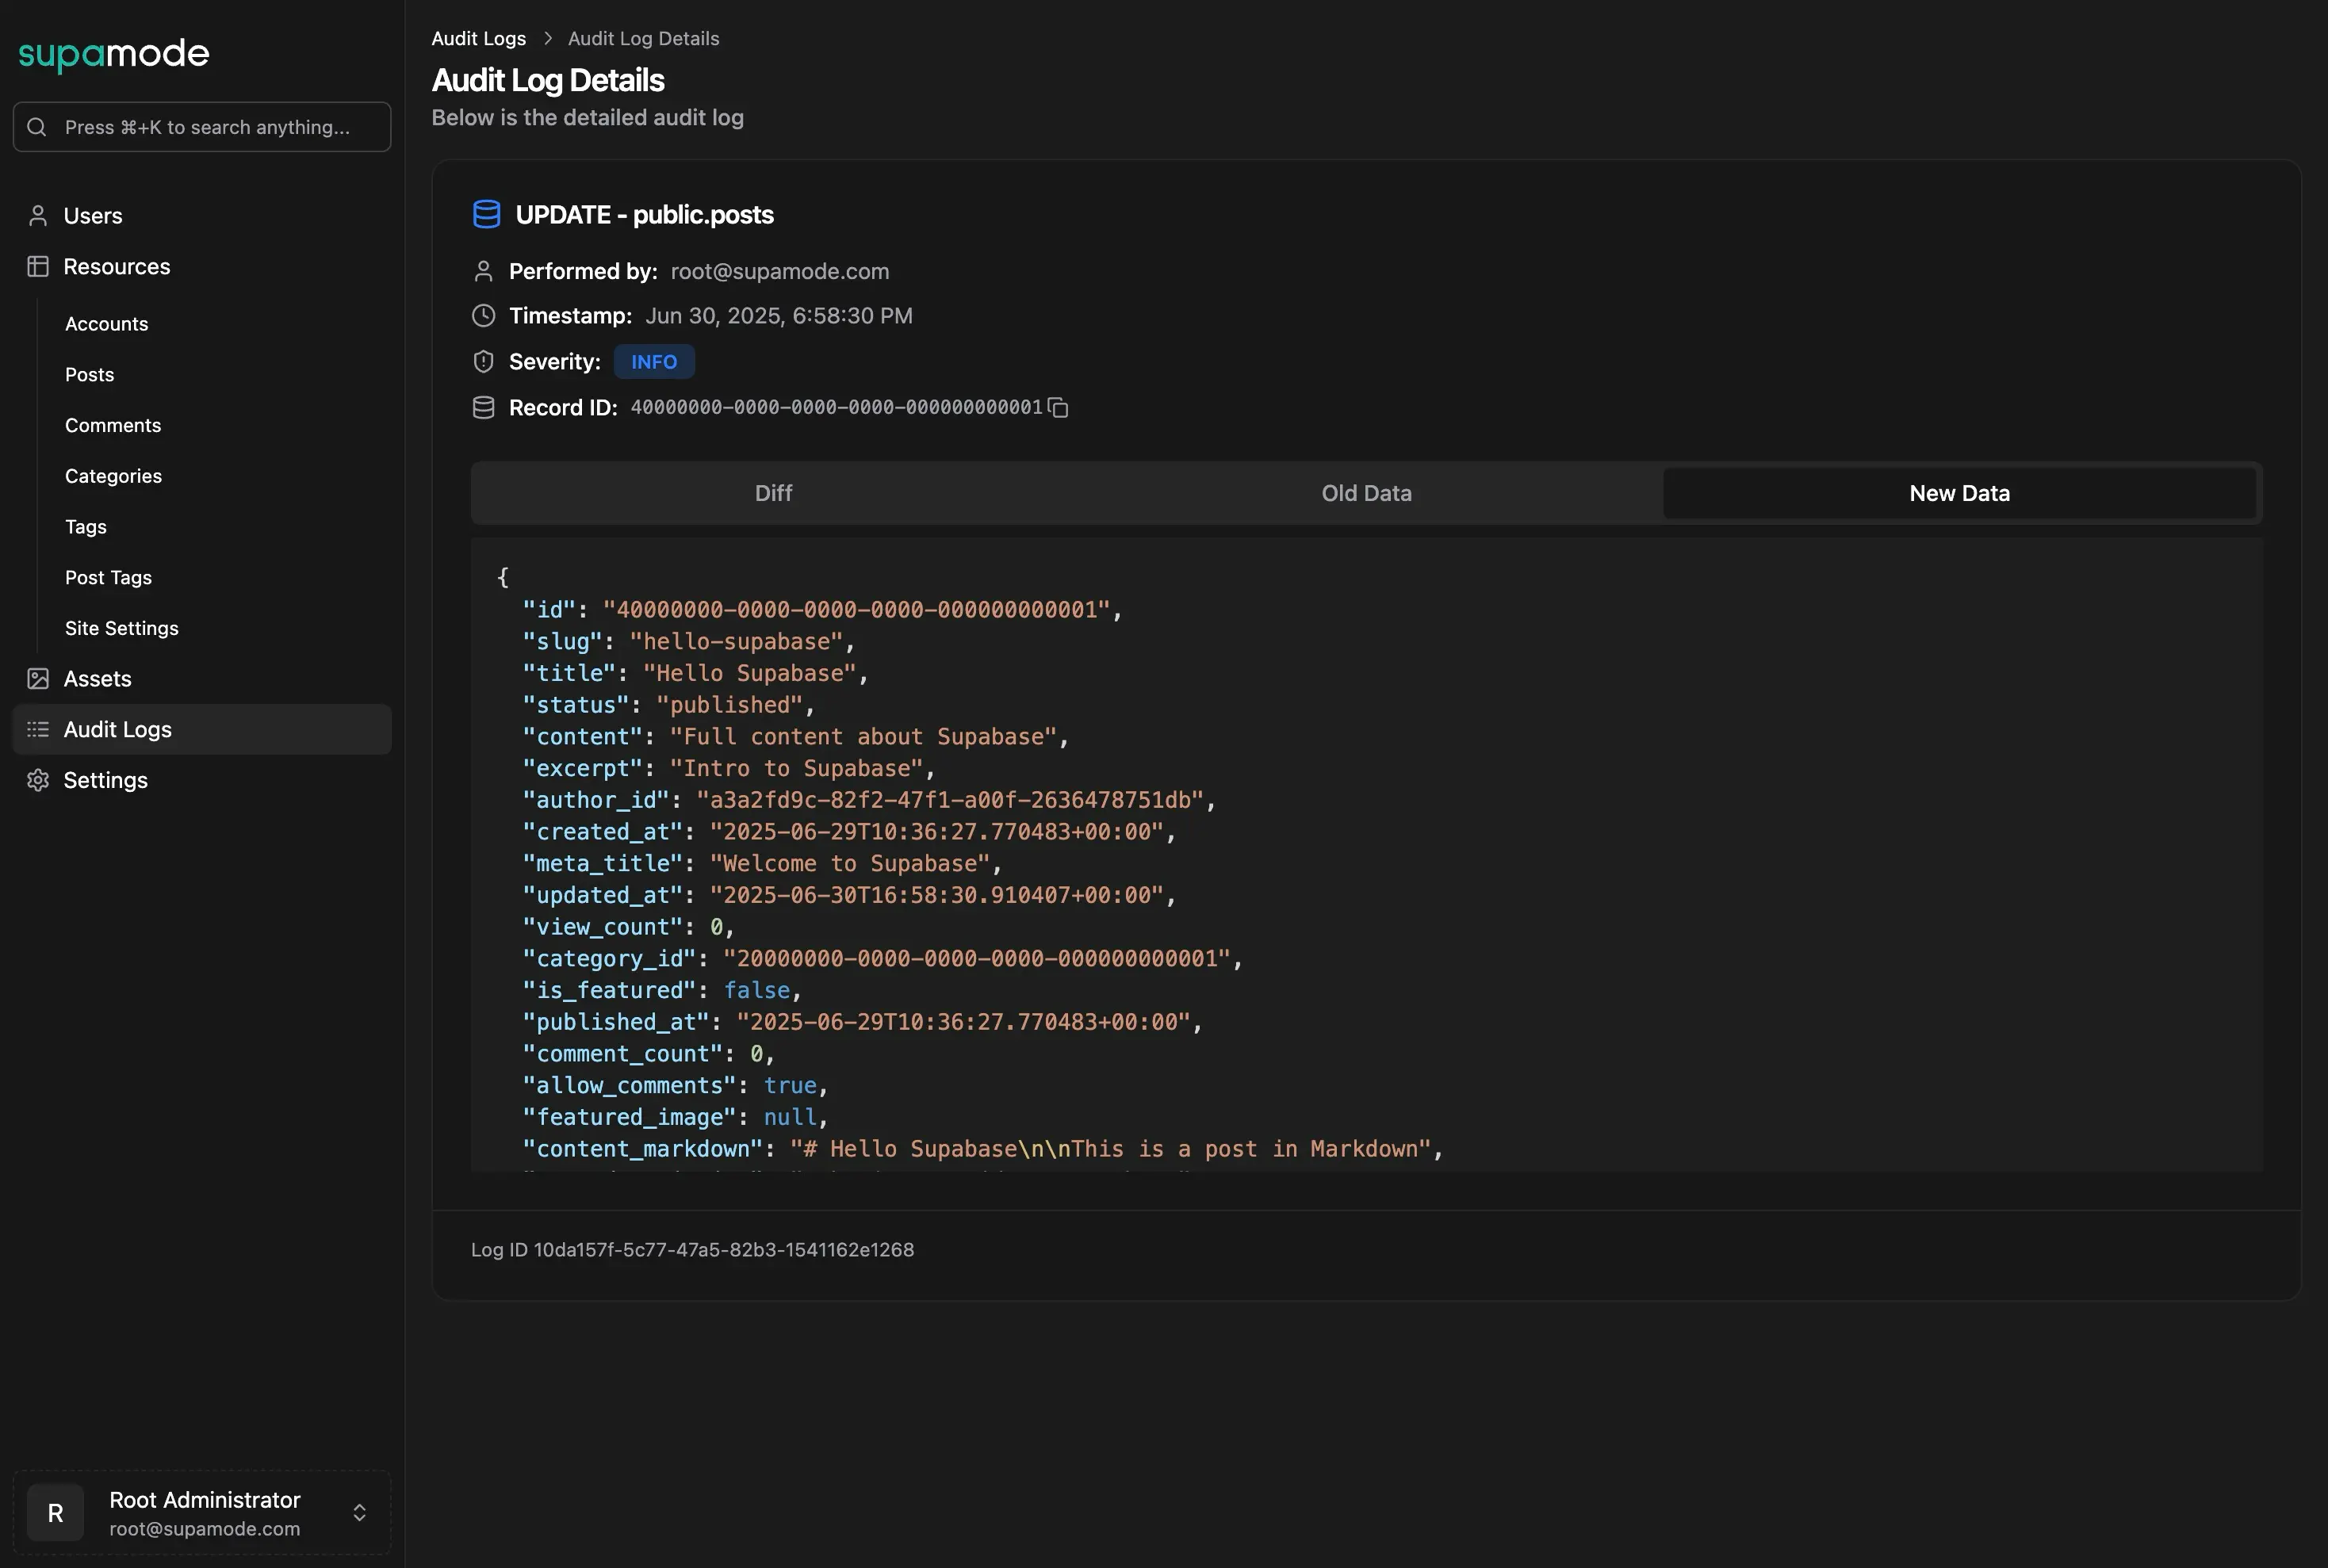Open the Audit Logs breadcrumb link
This screenshot has height=1568, width=2328.
[x=478, y=38]
